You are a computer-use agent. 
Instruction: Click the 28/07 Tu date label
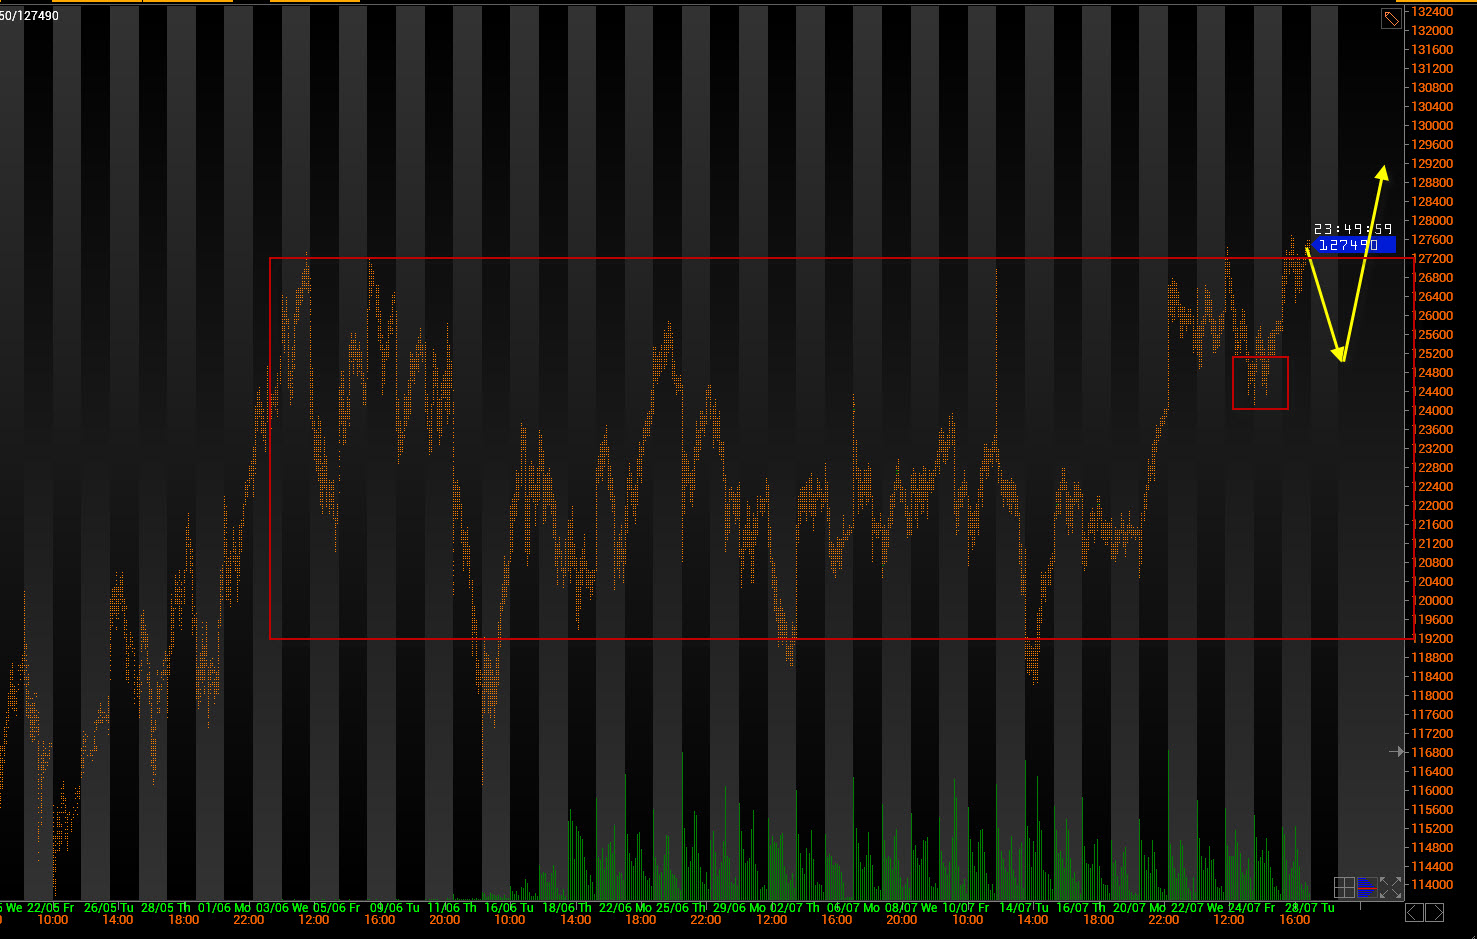pyautogui.click(x=1310, y=908)
